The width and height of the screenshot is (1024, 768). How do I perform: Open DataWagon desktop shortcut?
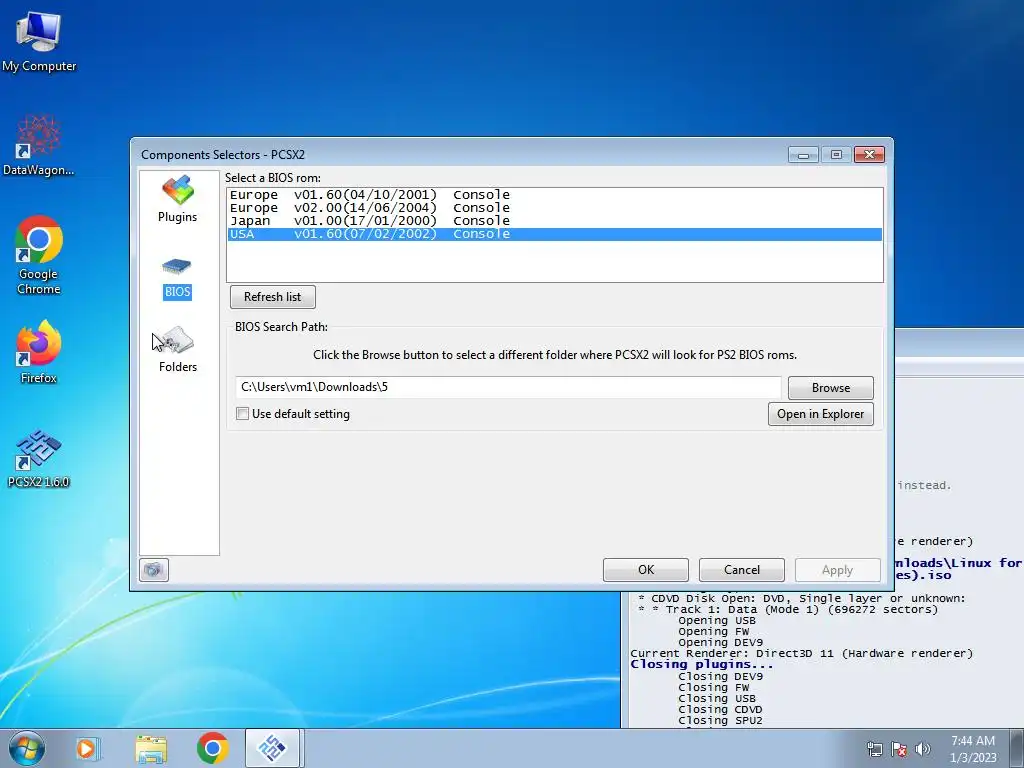click(x=39, y=145)
